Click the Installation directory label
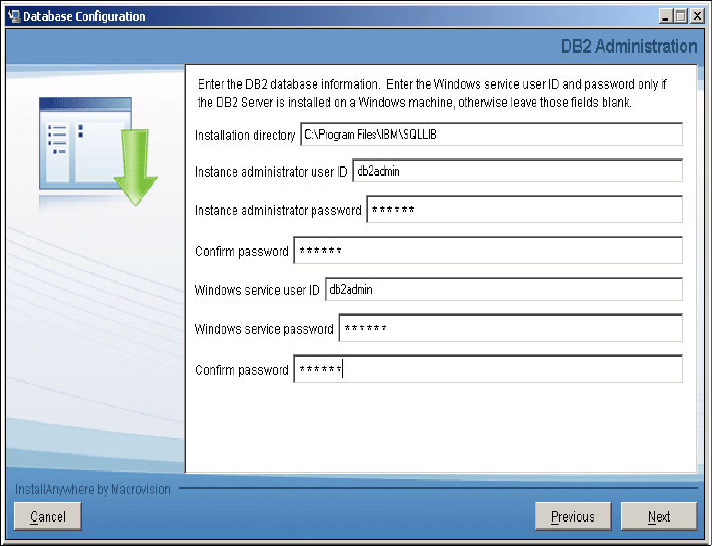 (x=245, y=135)
